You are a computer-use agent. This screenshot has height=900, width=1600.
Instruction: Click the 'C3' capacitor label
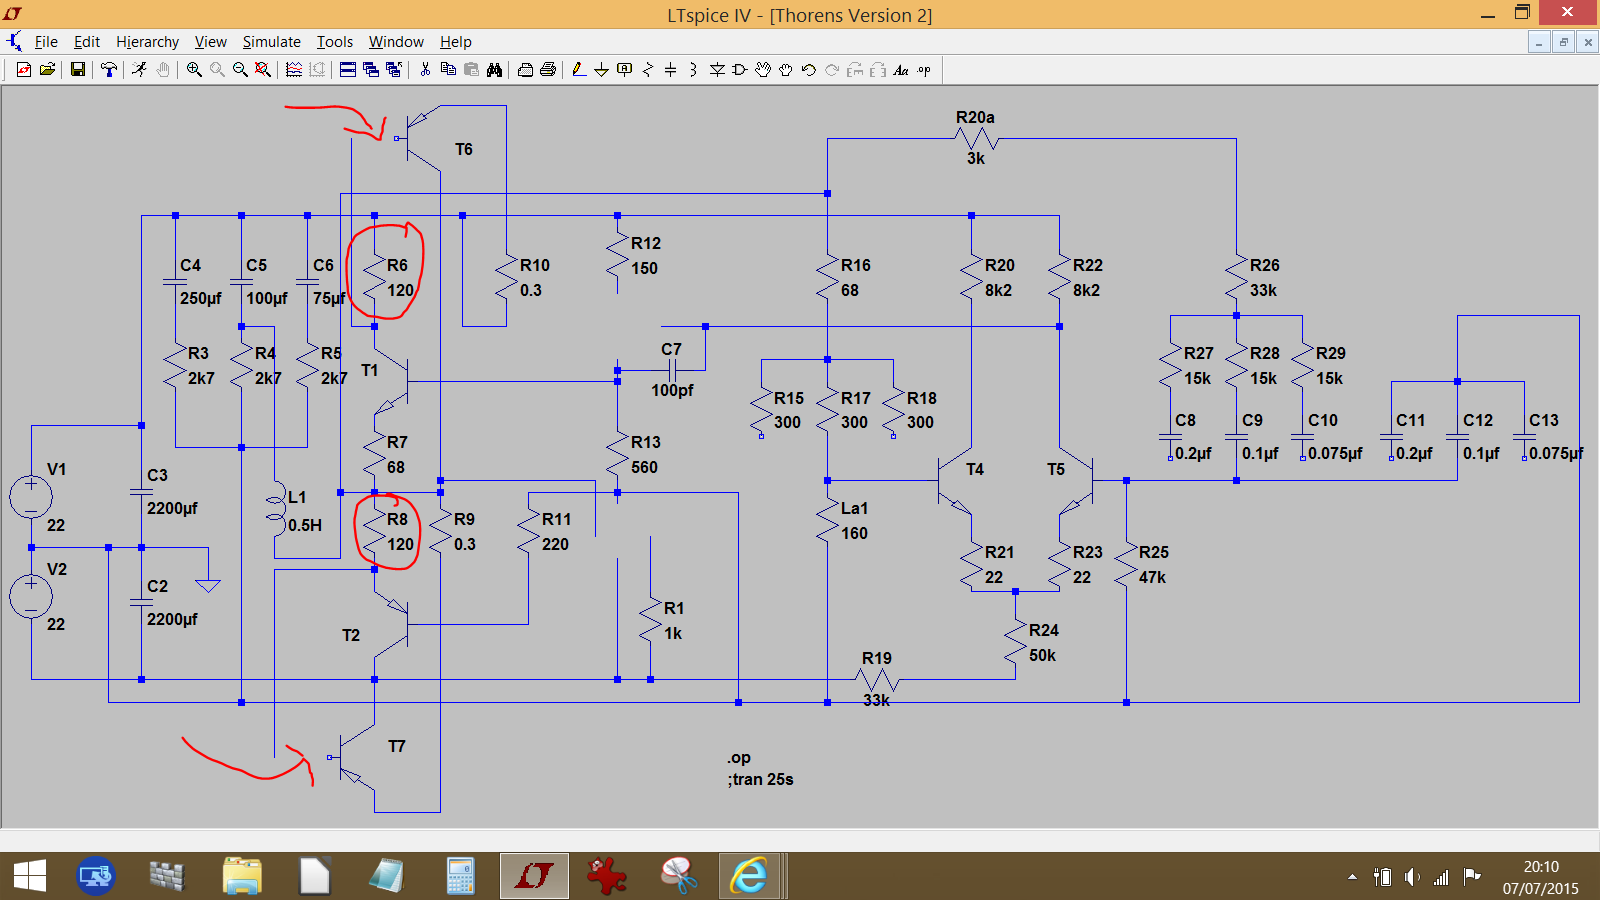click(158, 475)
